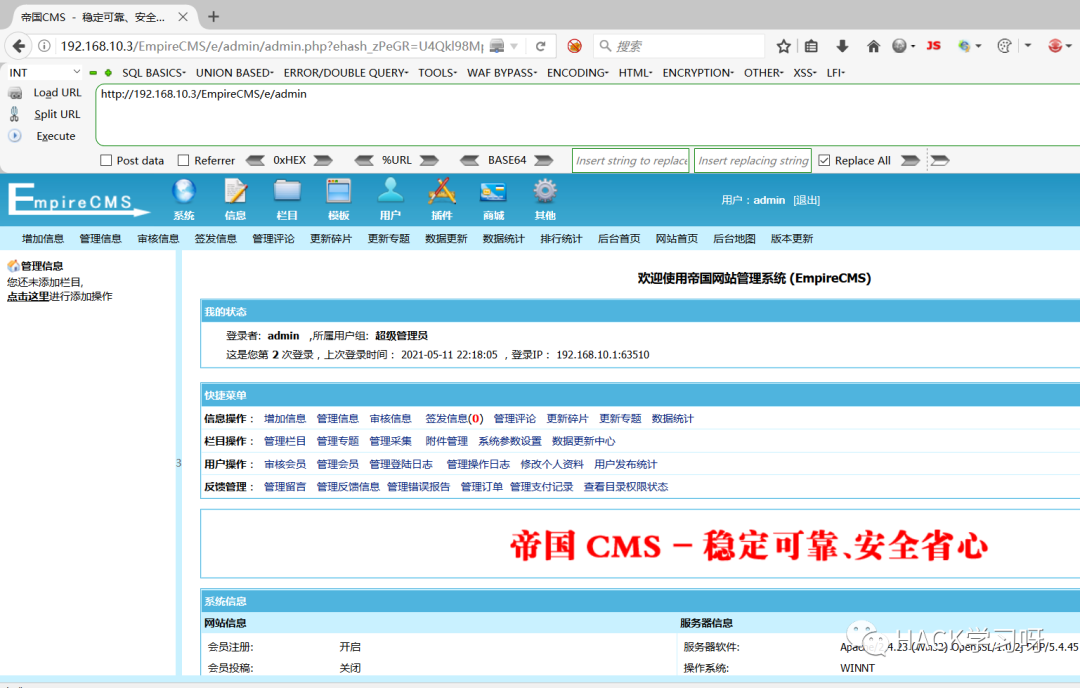The image size is (1080, 688).
Task: Open the 模板 template icon
Action: pyautogui.click(x=339, y=200)
